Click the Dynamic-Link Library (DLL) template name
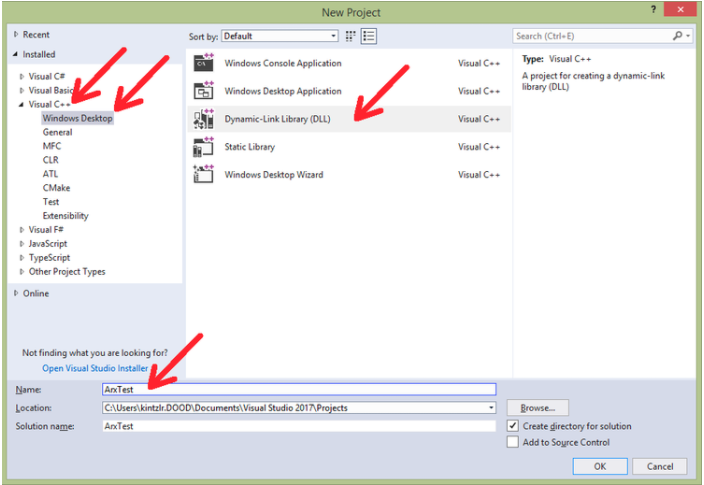 [277, 119]
